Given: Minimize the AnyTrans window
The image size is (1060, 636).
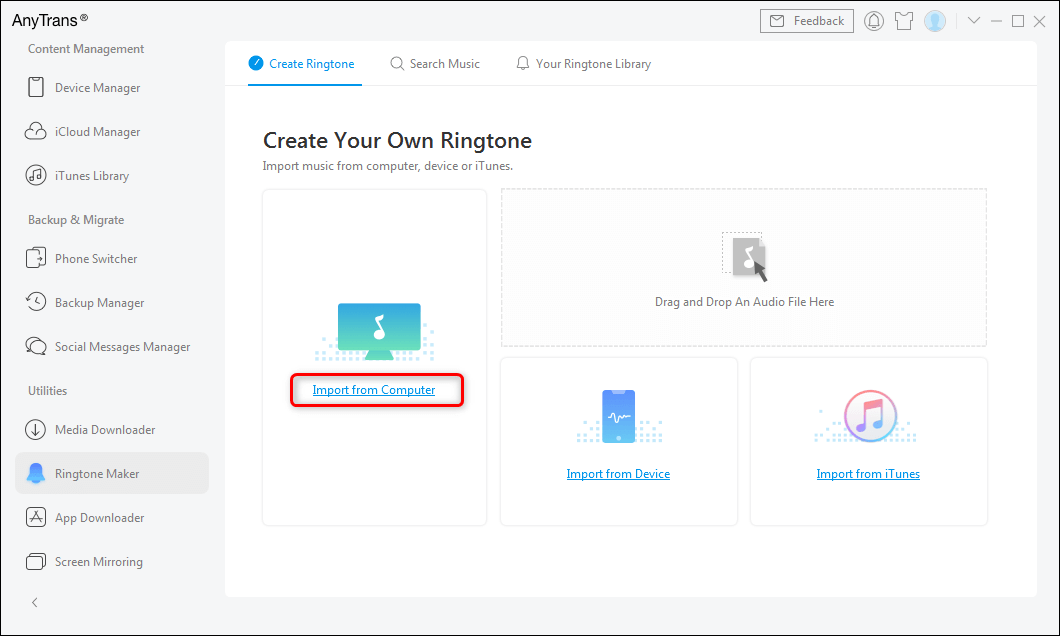Looking at the screenshot, I should pyautogui.click(x=996, y=21).
